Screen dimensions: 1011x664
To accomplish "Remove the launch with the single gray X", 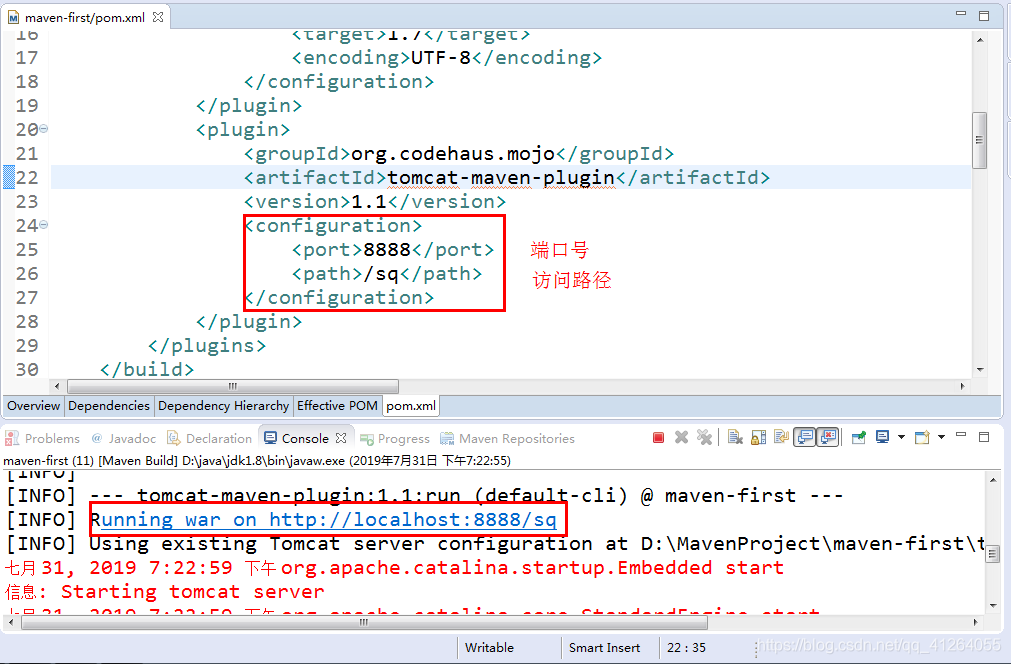I will (x=682, y=438).
